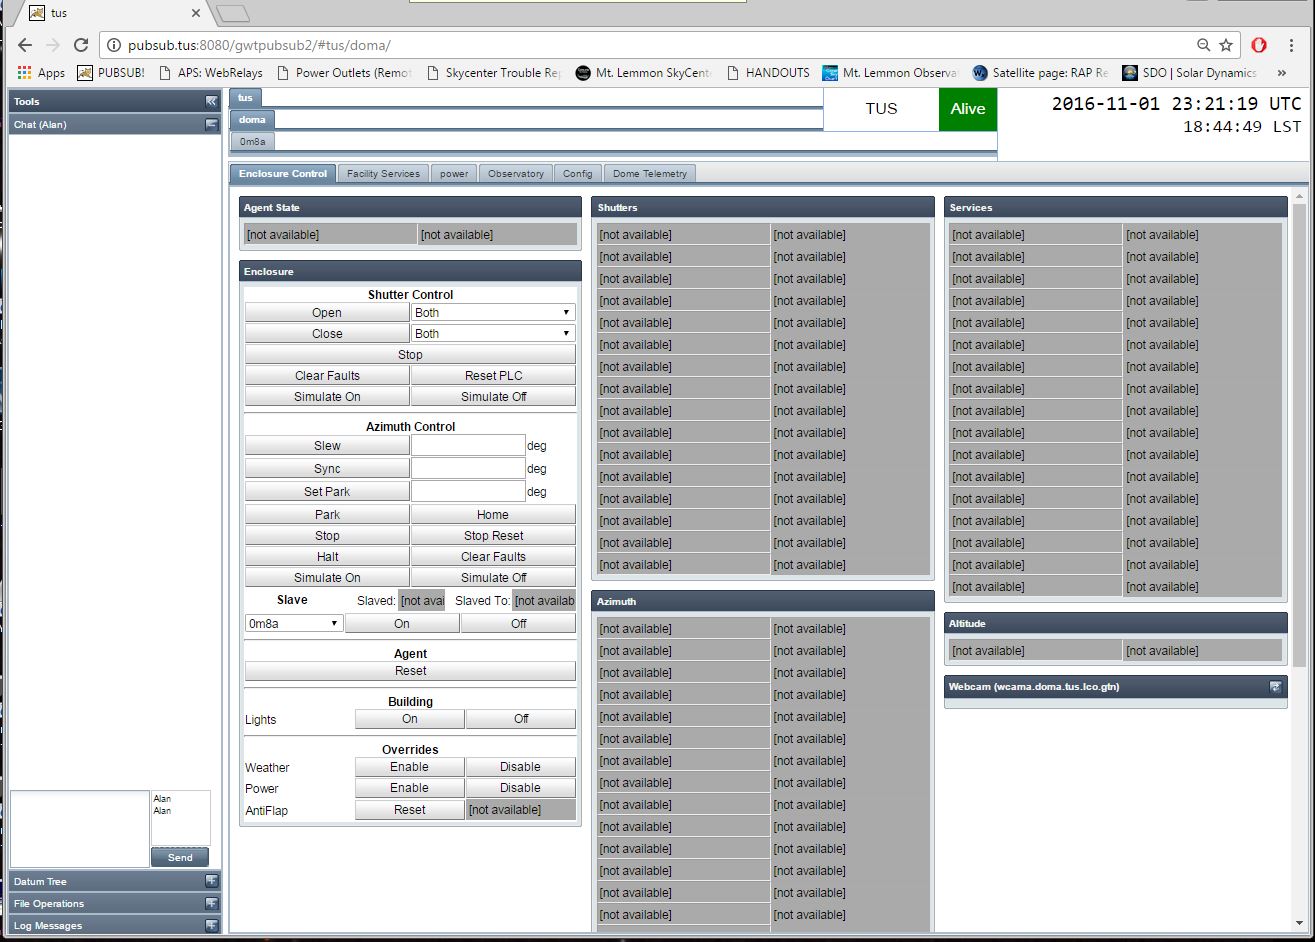Image resolution: width=1315 pixels, height=942 pixels.
Task: Collapse the Tools sidebar panel
Action: tap(211, 101)
